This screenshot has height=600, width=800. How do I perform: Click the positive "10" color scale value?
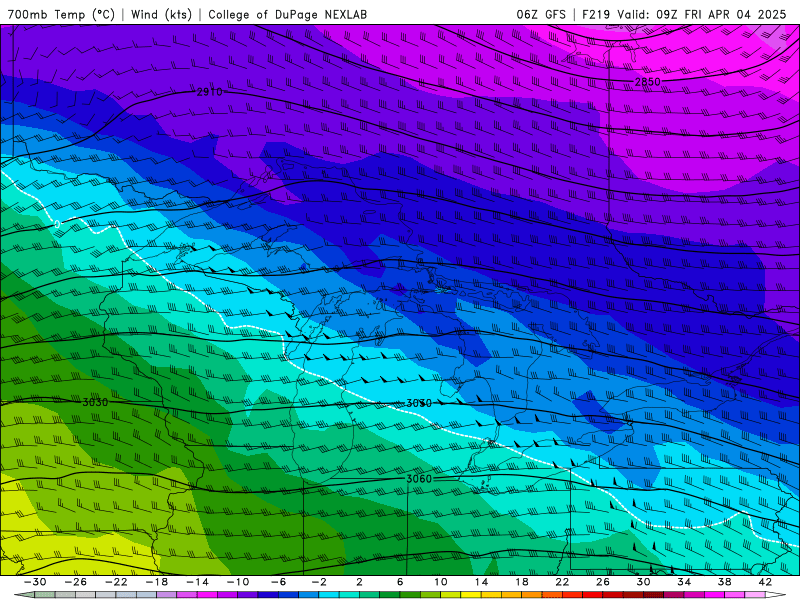pos(441,582)
